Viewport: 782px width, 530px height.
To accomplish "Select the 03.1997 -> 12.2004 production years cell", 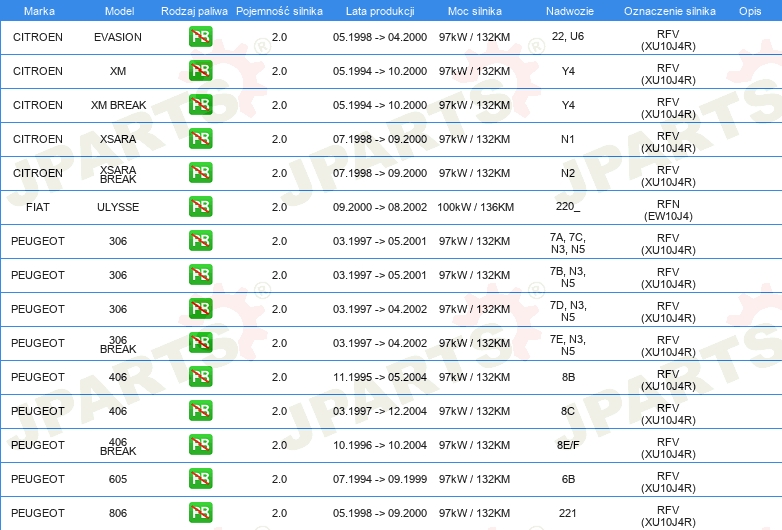I will (380, 411).
